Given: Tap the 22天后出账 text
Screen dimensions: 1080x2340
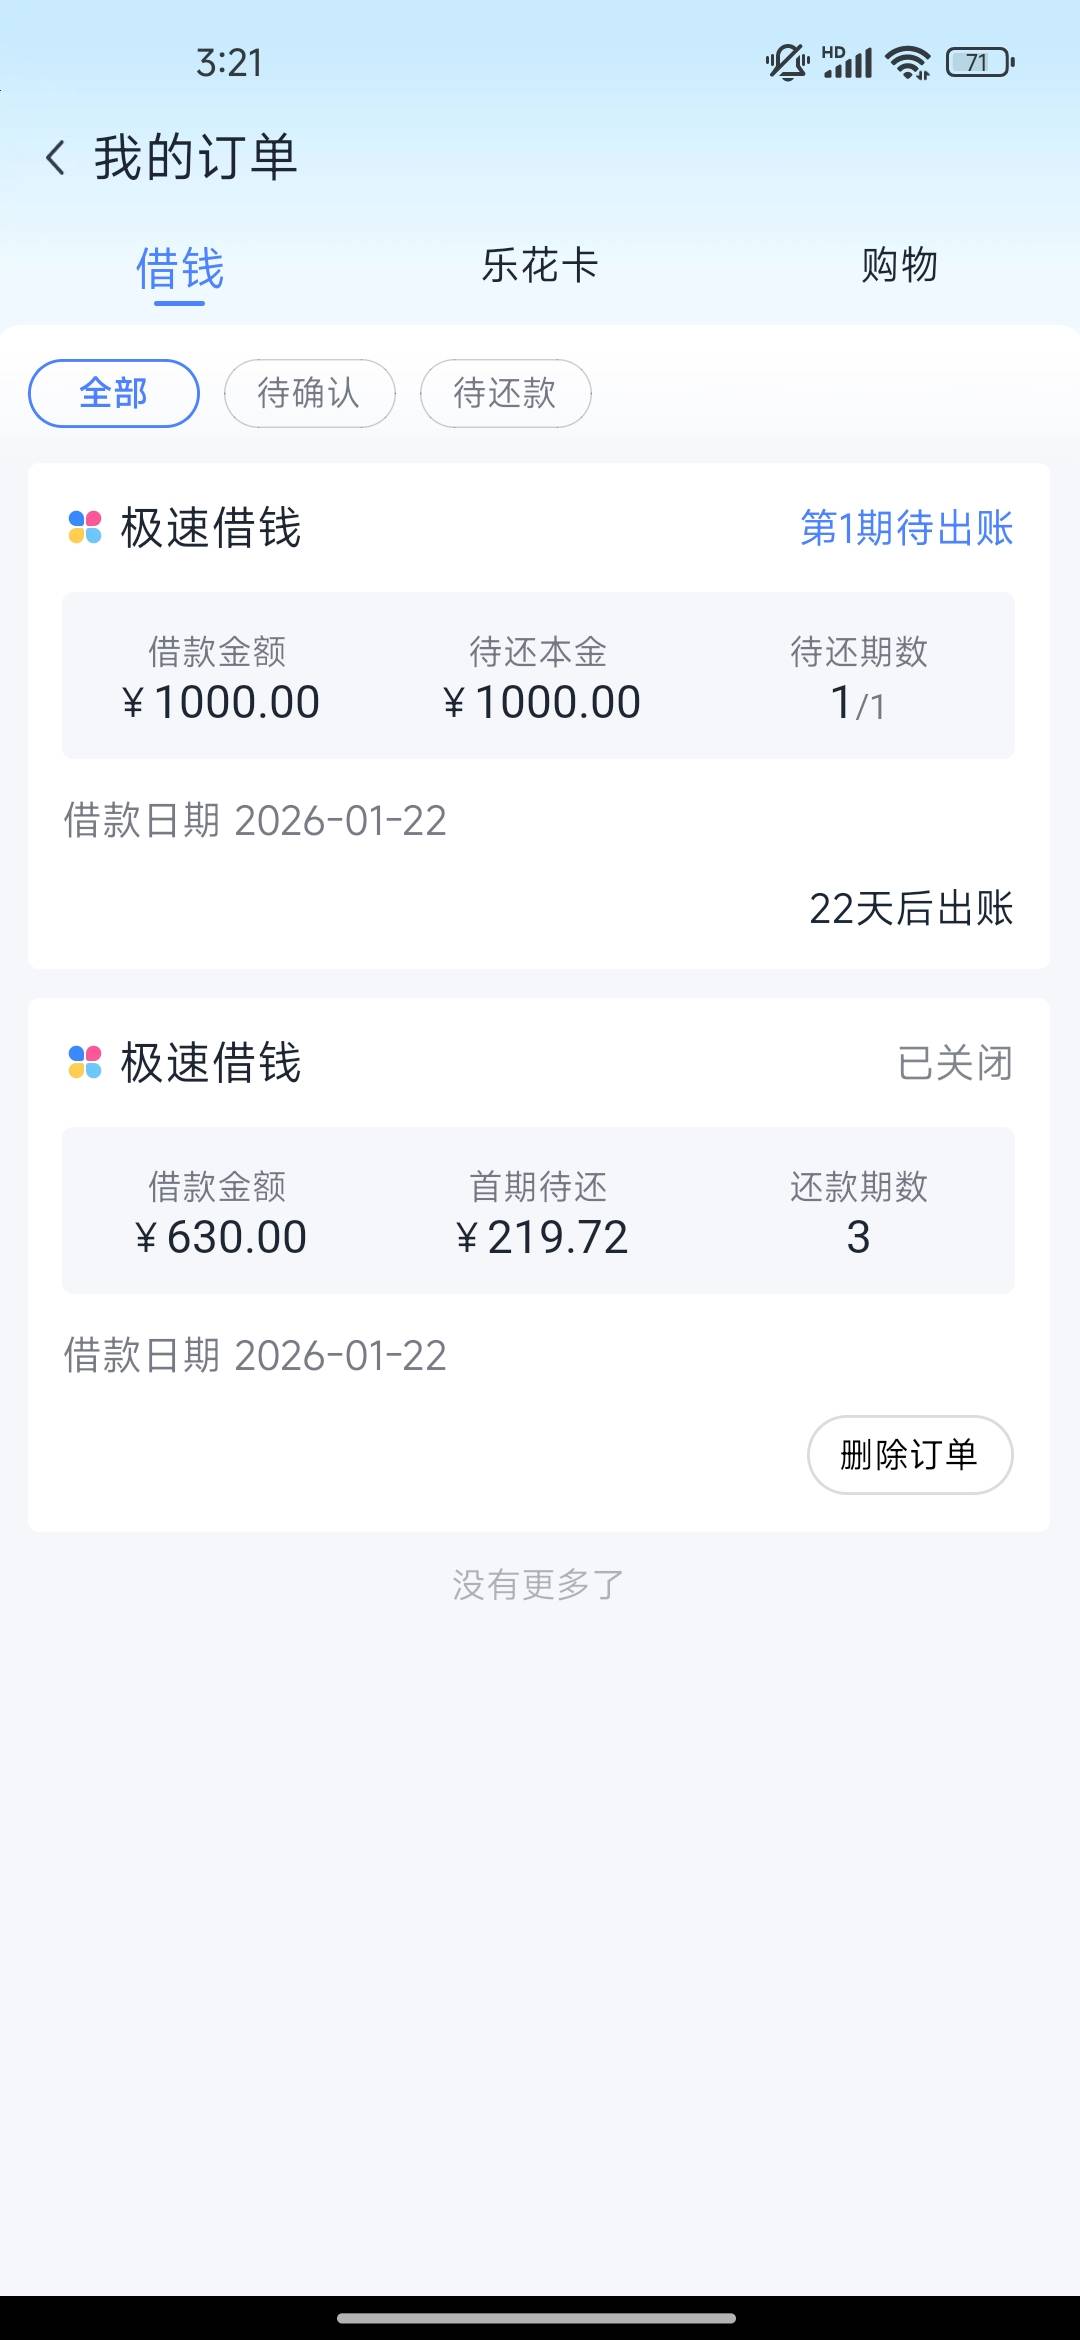Looking at the screenshot, I should pyautogui.click(x=910, y=909).
